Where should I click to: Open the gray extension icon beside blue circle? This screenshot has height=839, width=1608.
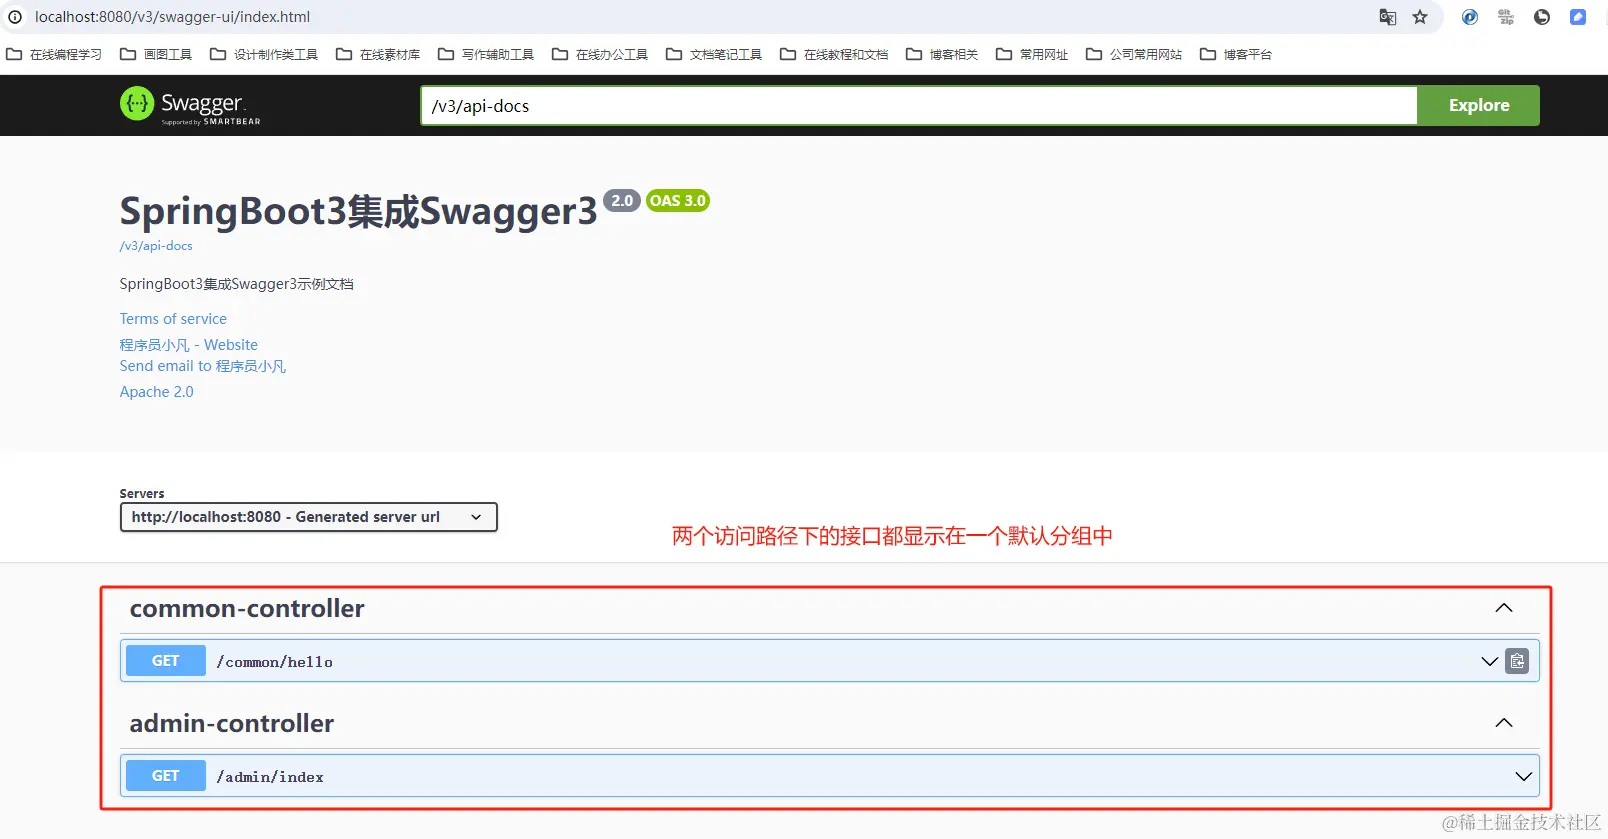pos(1506,17)
